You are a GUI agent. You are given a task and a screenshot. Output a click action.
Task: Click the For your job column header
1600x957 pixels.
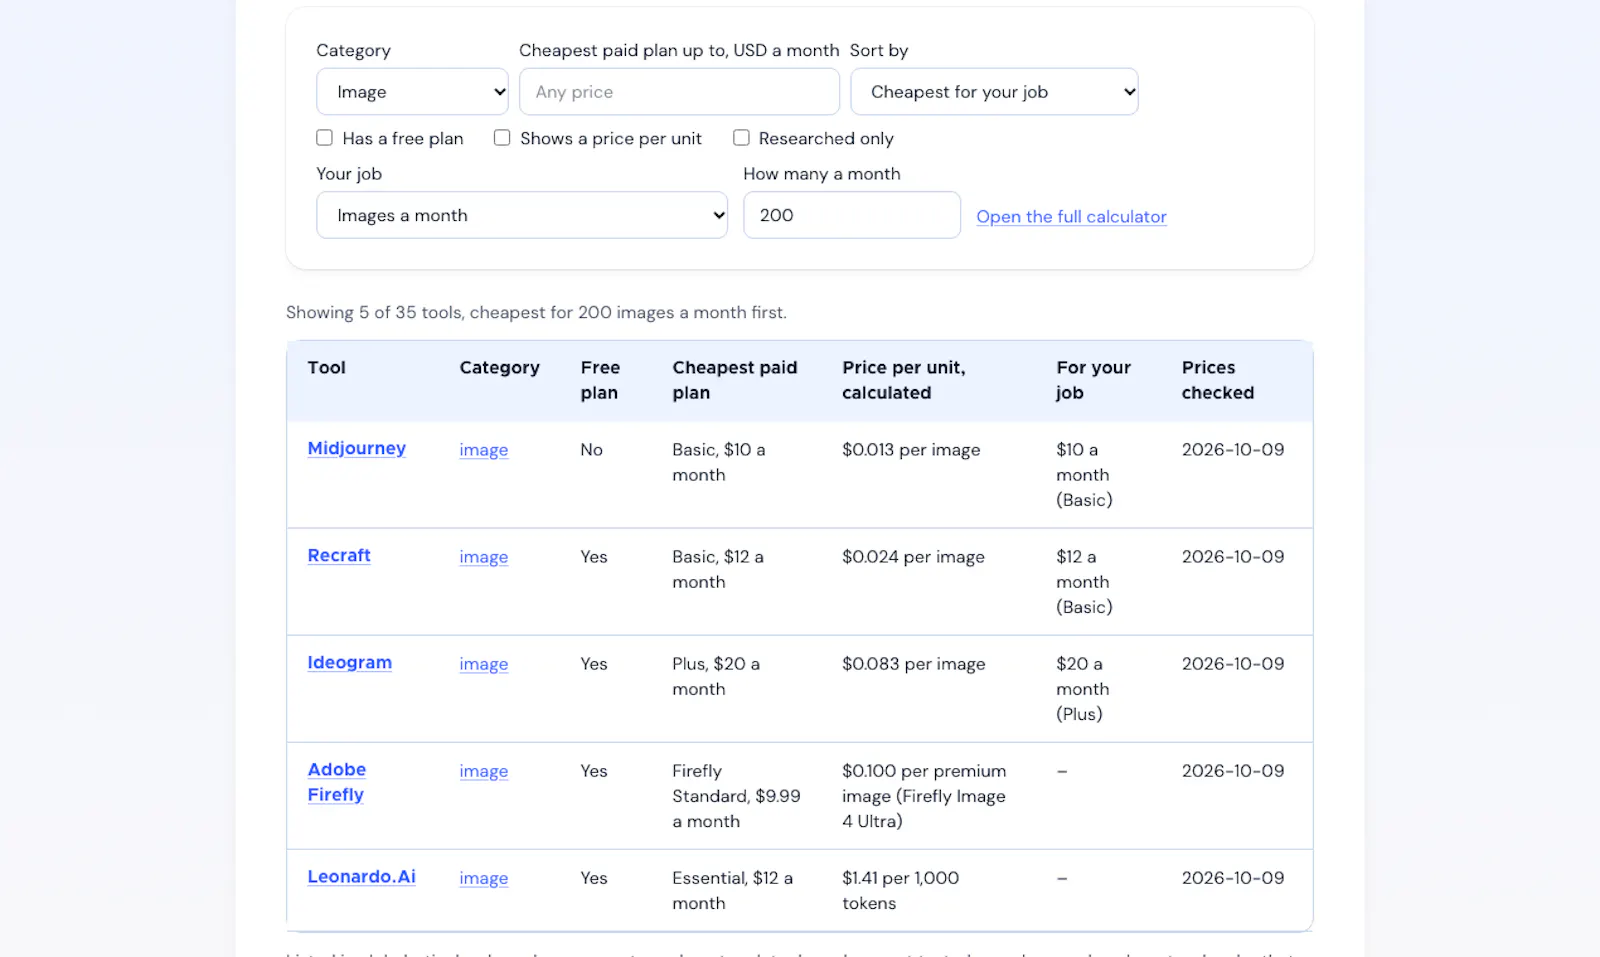[1093, 380]
